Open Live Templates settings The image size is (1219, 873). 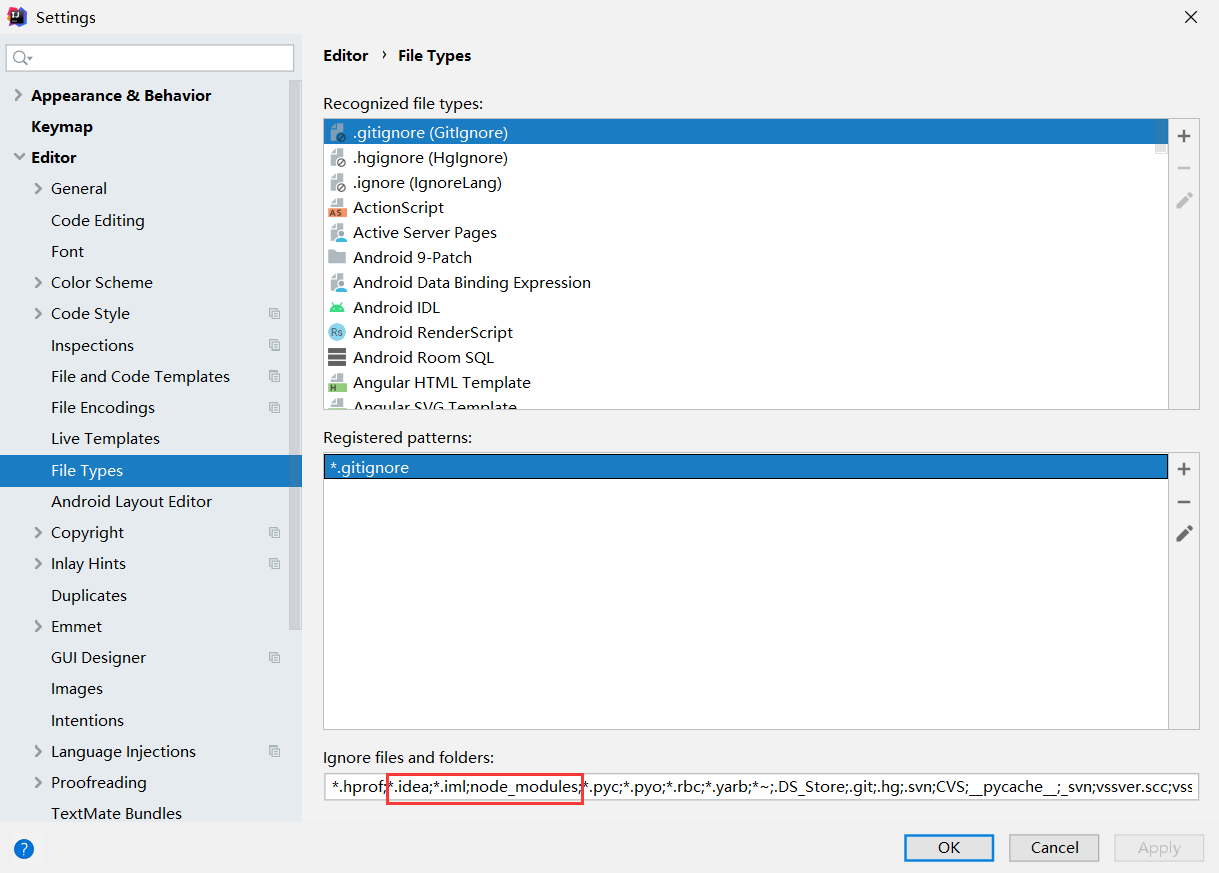pos(105,438)
